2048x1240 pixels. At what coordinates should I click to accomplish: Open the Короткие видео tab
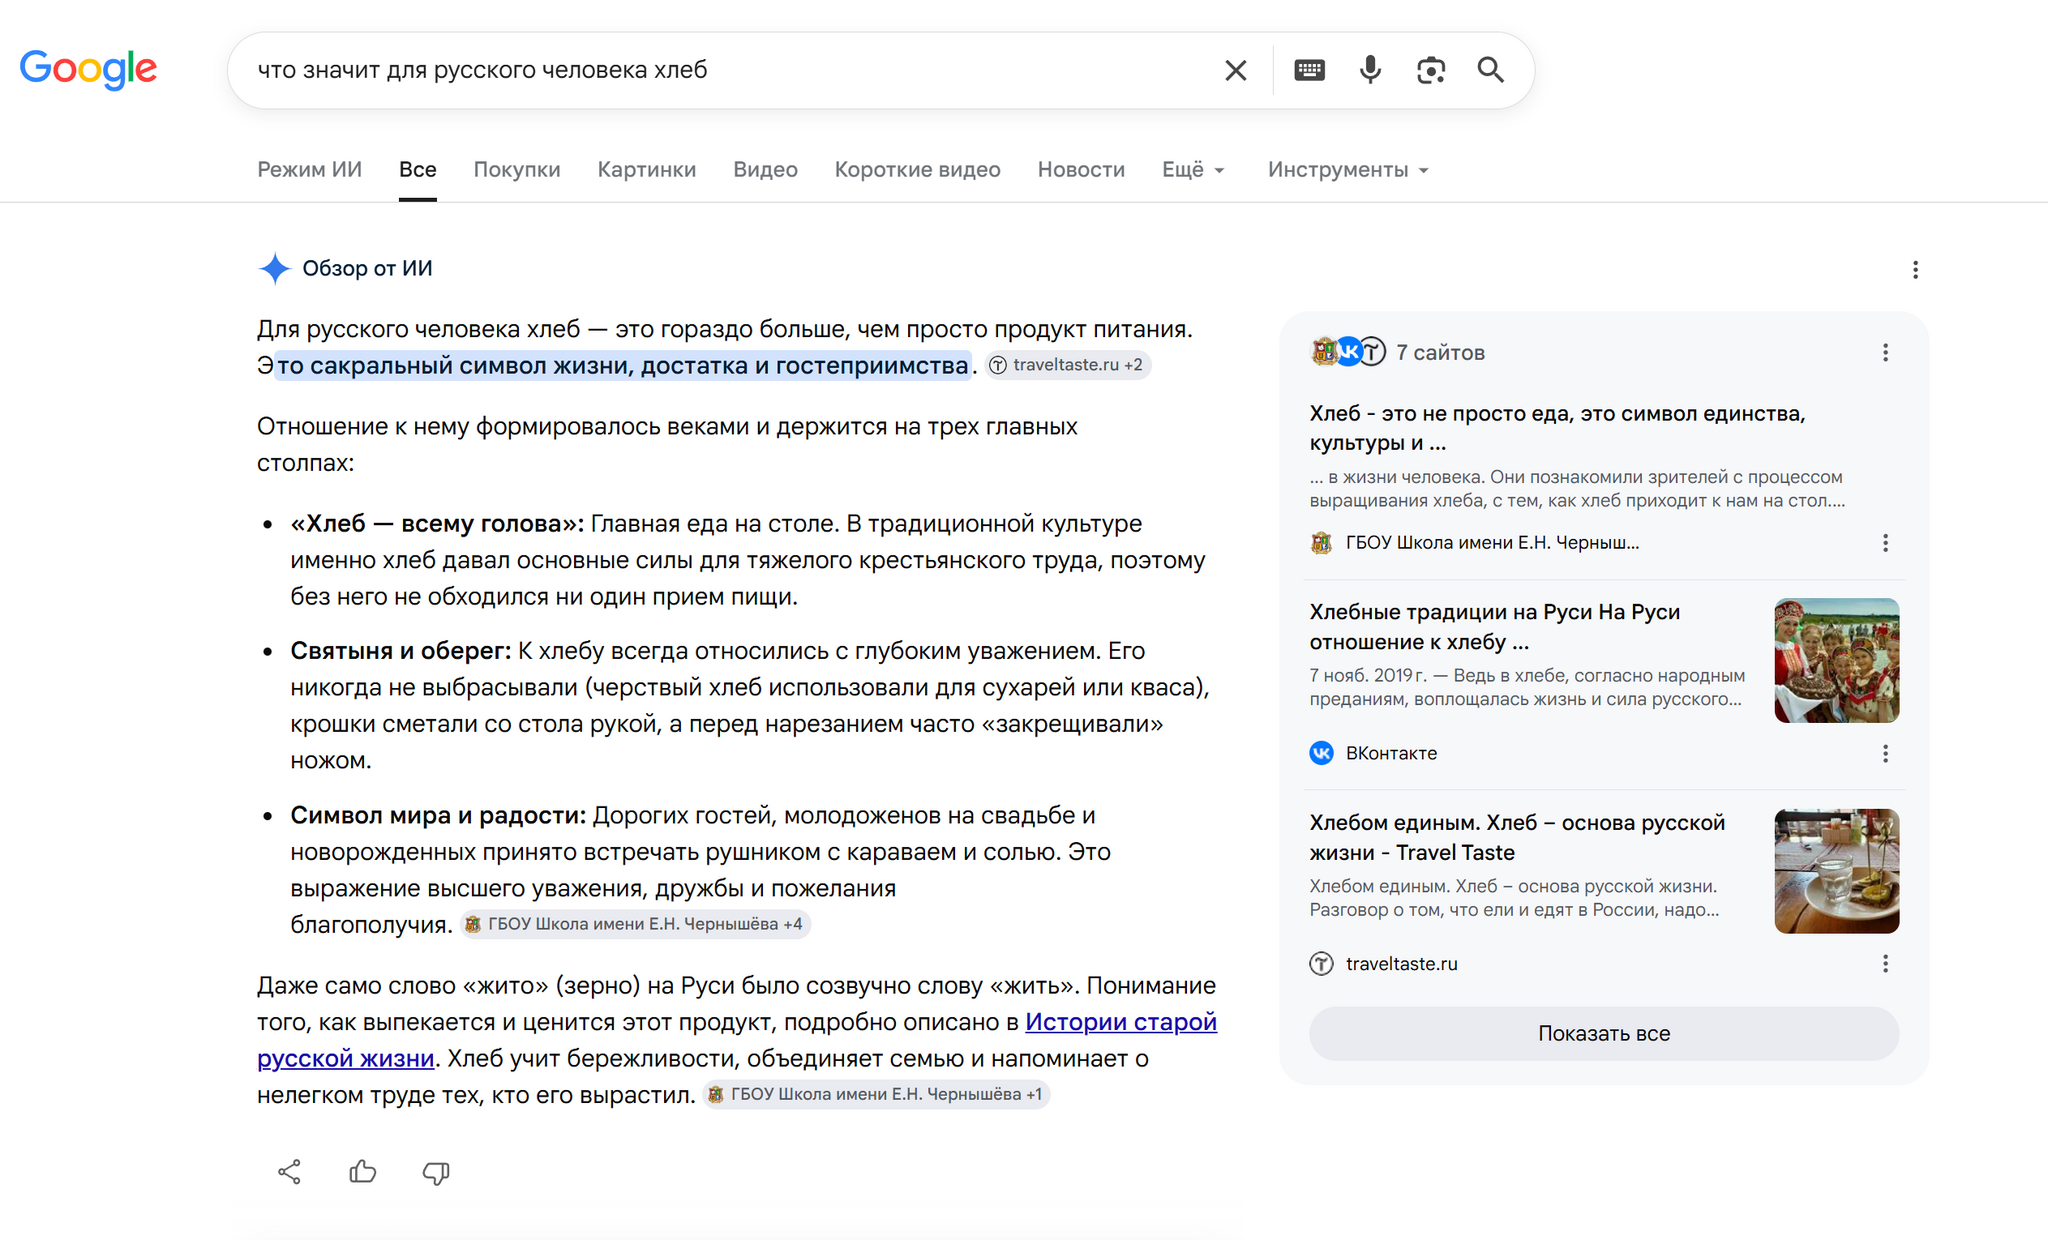pyautogui.click(x=917, y=169)
